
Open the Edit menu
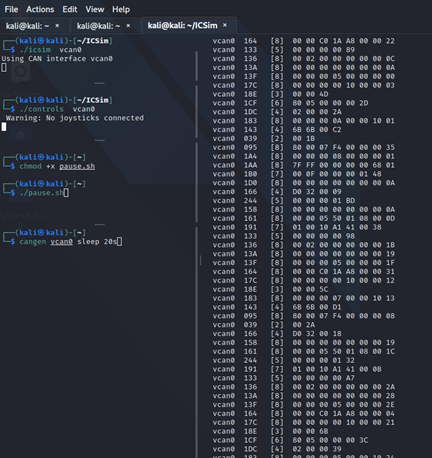[x=70, y=9]
